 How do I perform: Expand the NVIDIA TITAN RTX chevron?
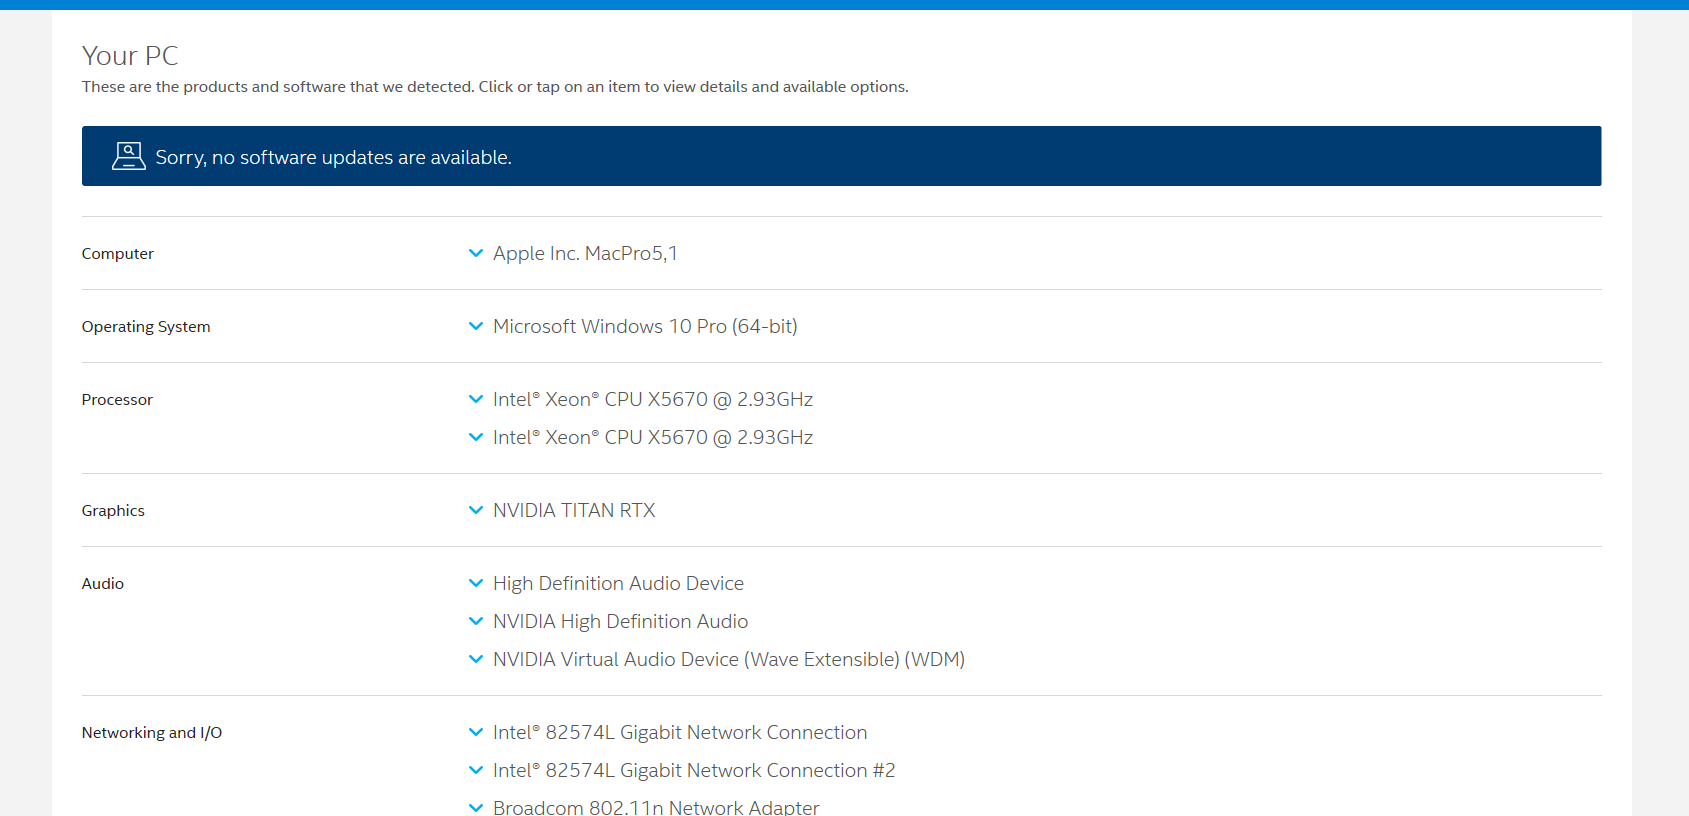click(x=476, y=510)
